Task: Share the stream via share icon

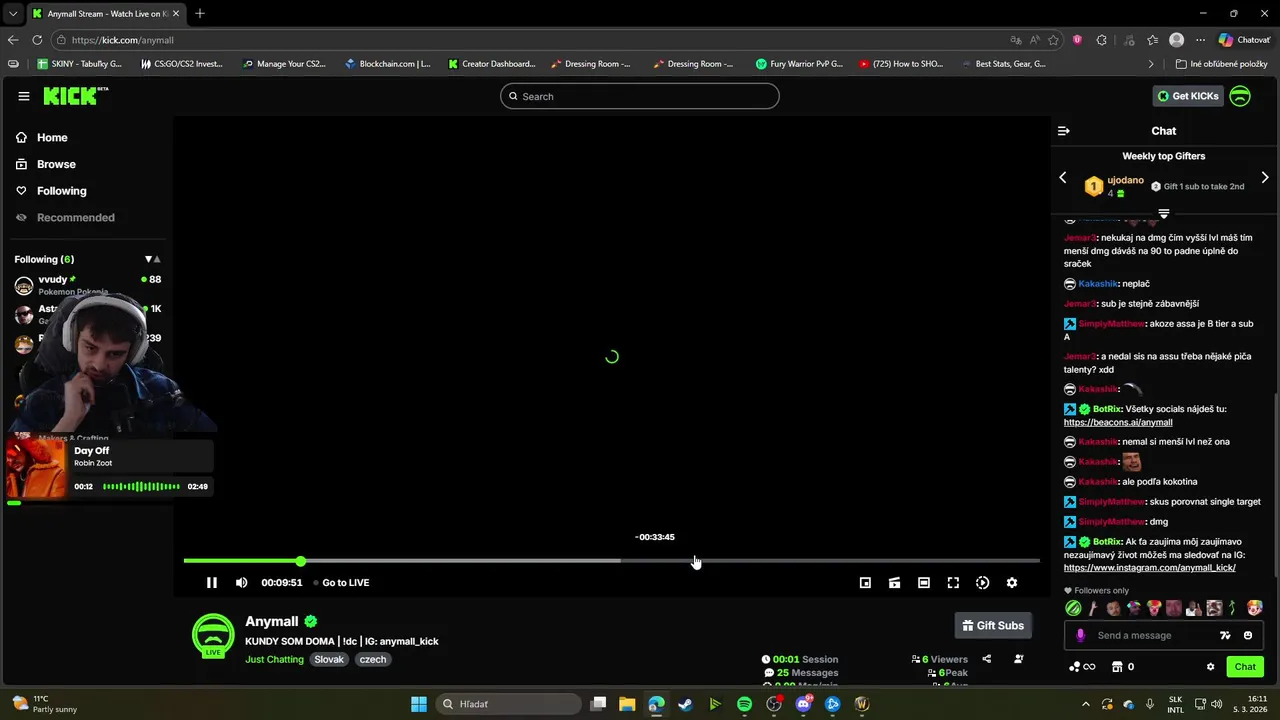Action: coord(987,659)
